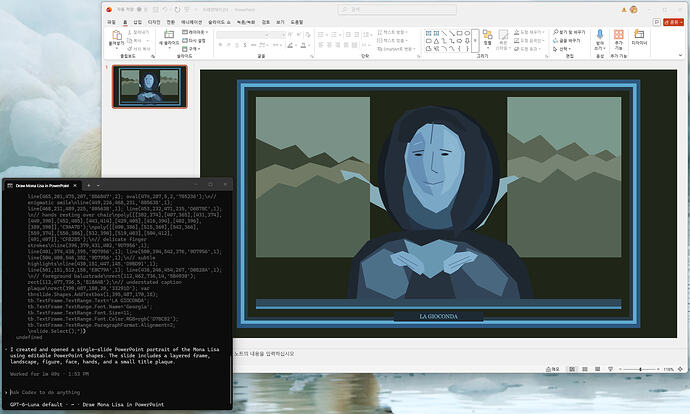Open the new tab dropdown in terminal

(98, 185)
